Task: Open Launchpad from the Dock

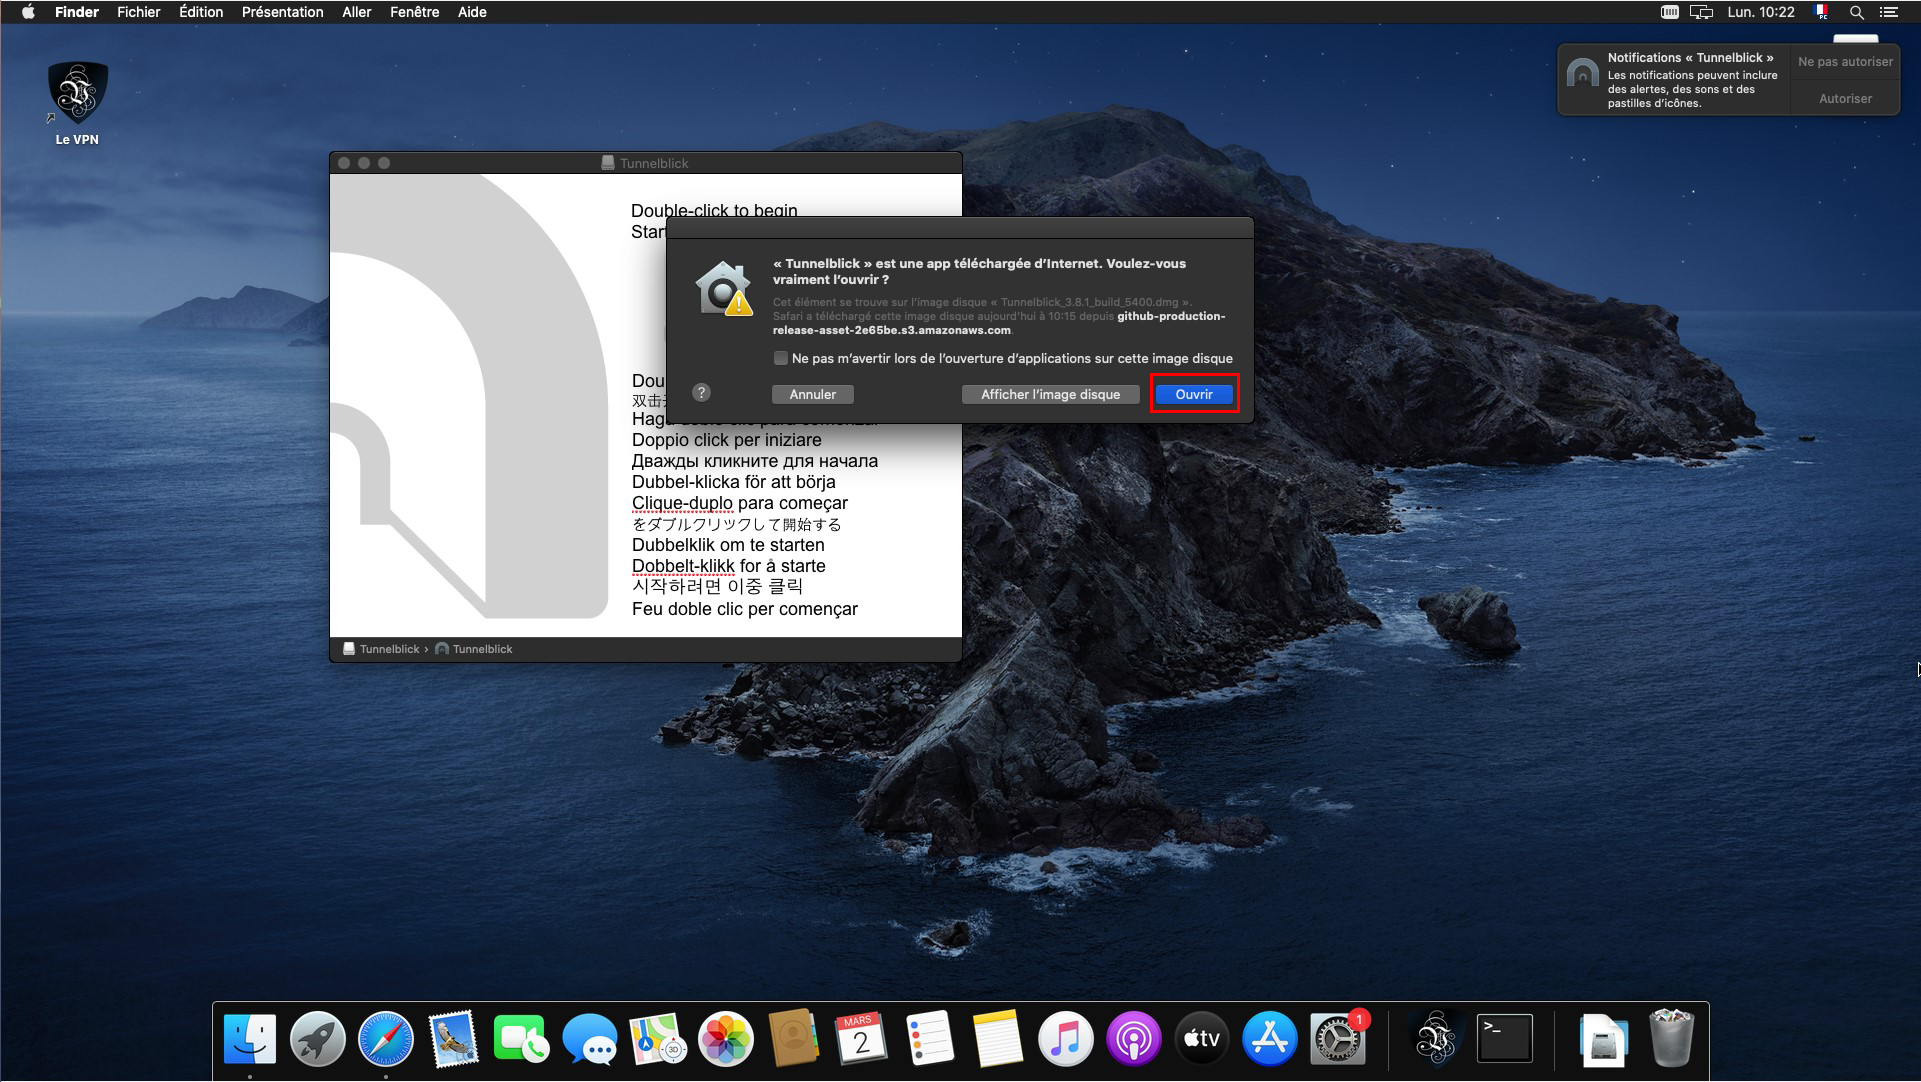Action: 318,1039
